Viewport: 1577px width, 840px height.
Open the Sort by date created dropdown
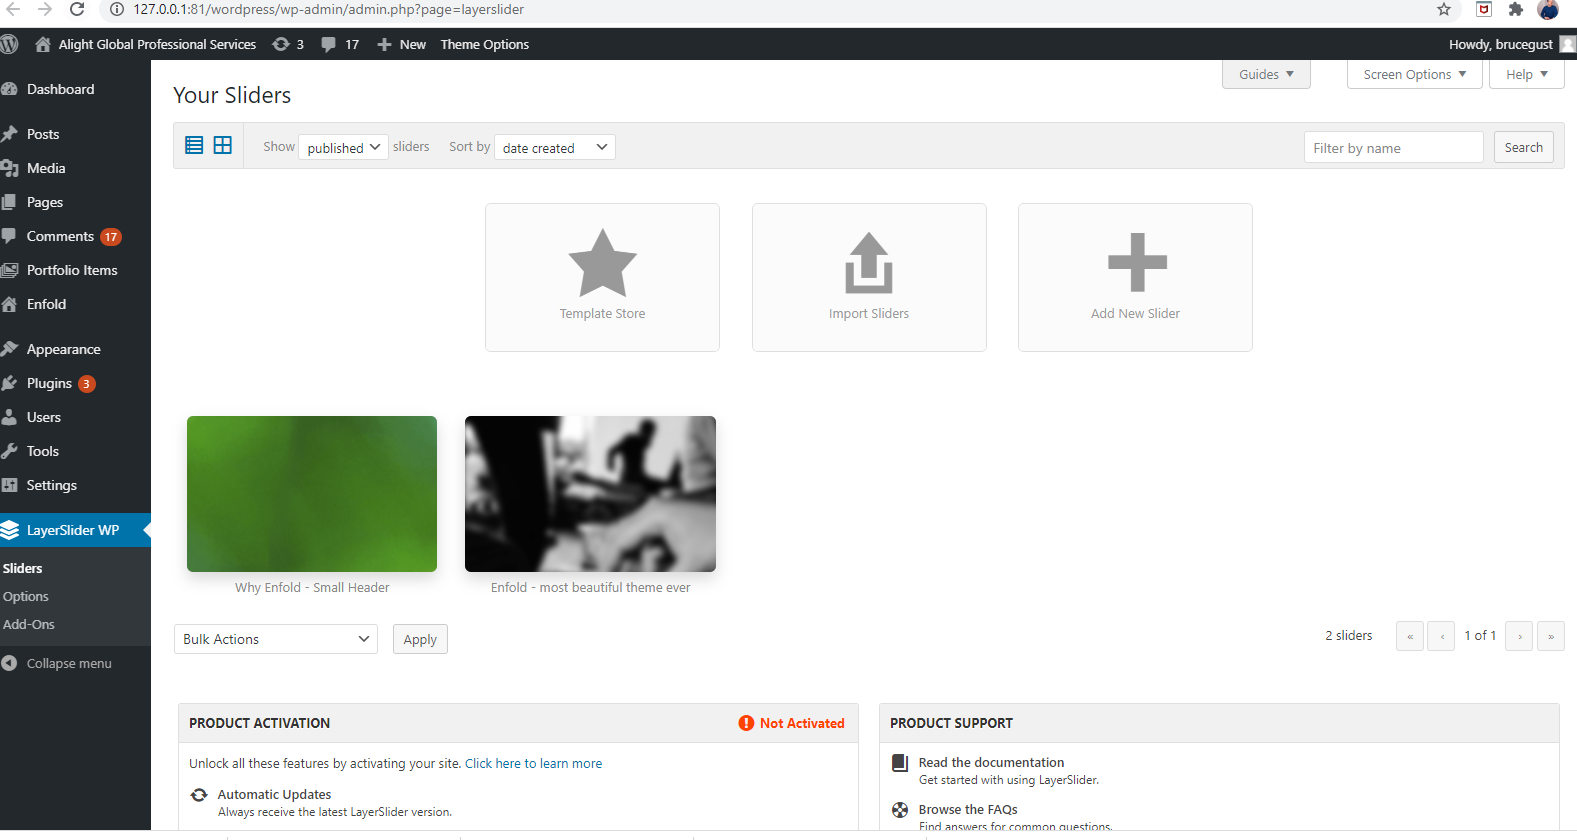(x=555, y=147)
